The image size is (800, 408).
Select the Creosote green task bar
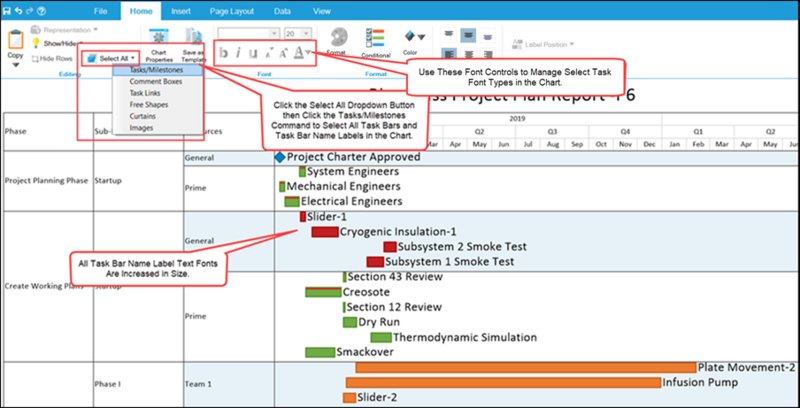click(x=323, y=292)
